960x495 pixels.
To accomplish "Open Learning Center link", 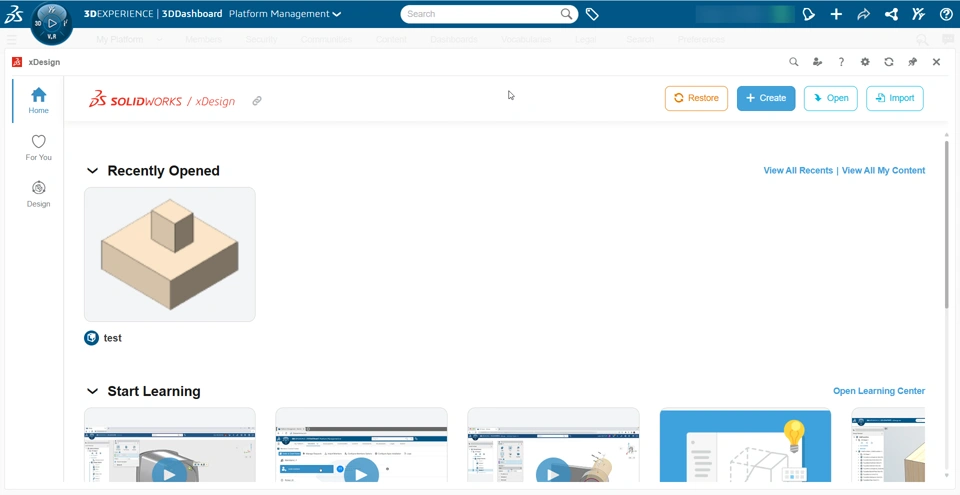I will pyautogui.click(x=879, y=391).
